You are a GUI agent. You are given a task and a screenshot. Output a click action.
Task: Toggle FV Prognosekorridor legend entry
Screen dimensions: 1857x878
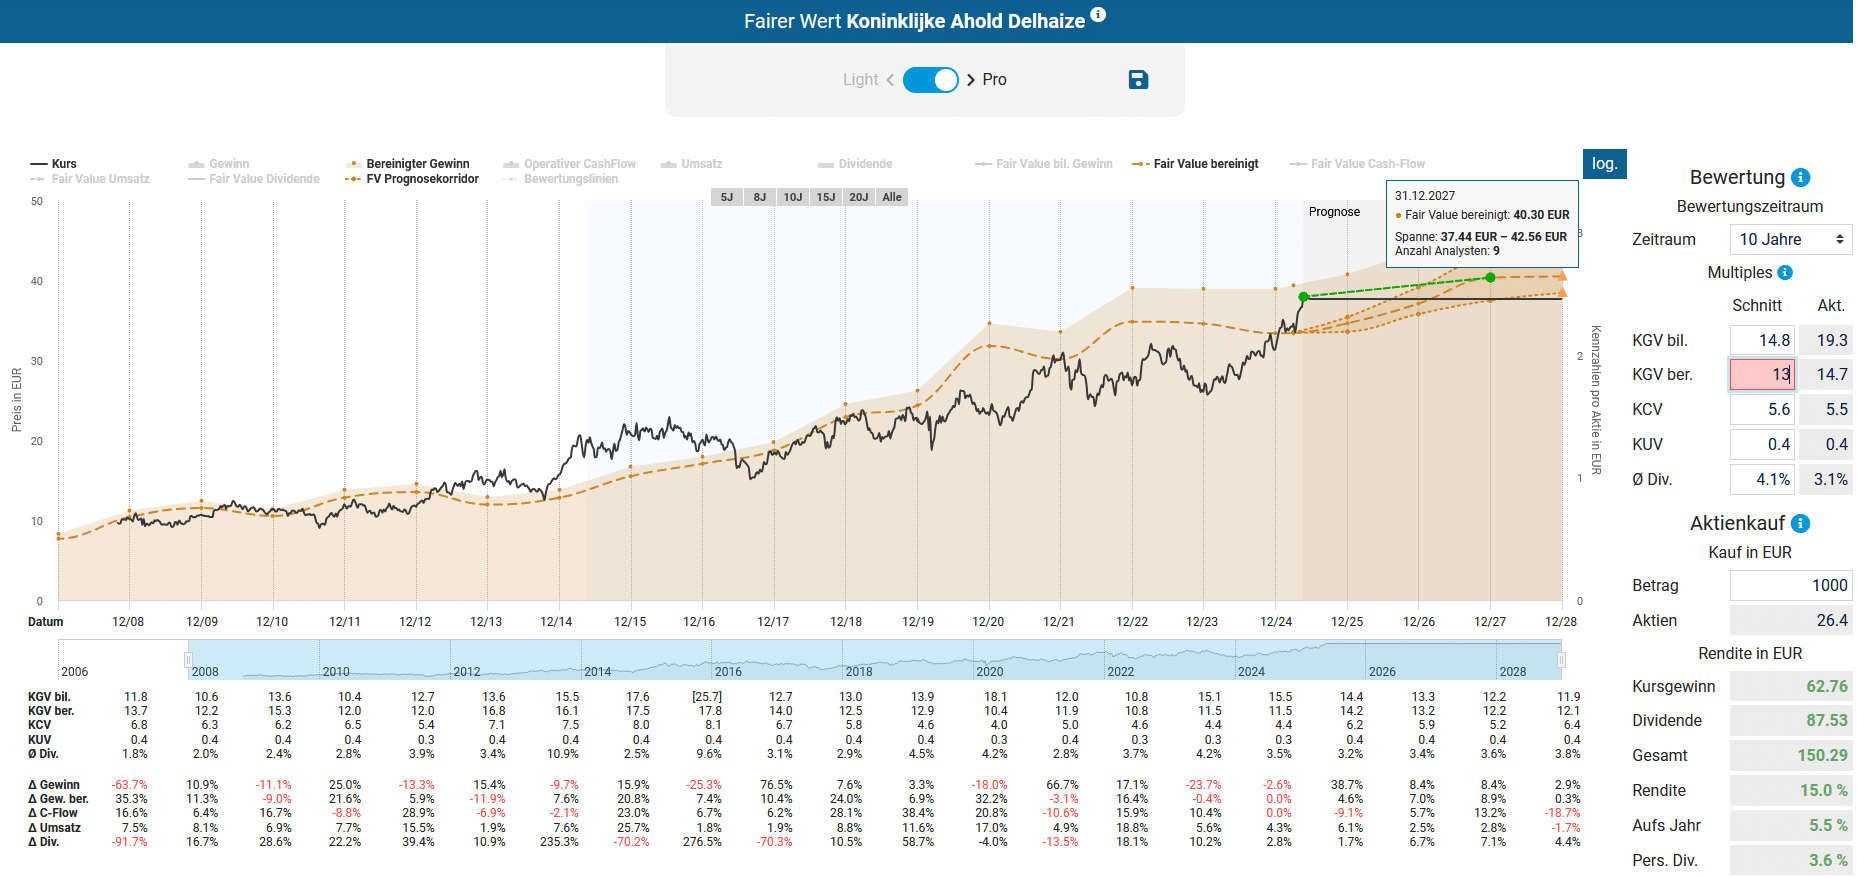coord(412,179)
